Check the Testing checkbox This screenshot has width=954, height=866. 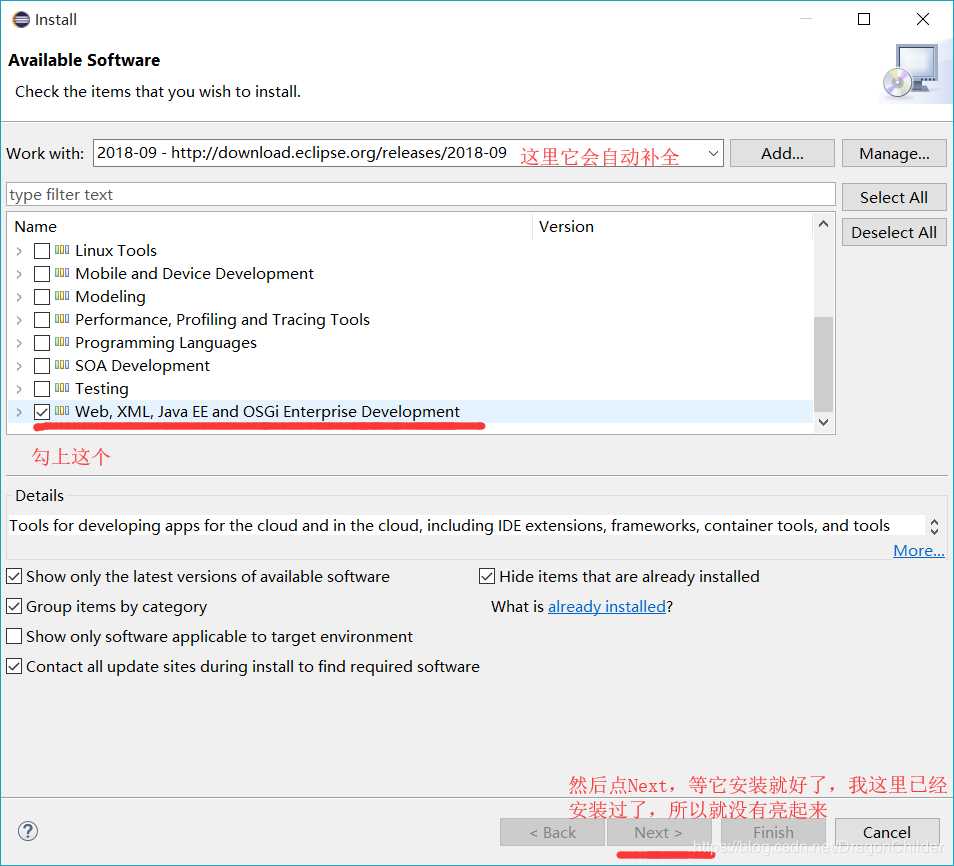[x=42, y=389]
